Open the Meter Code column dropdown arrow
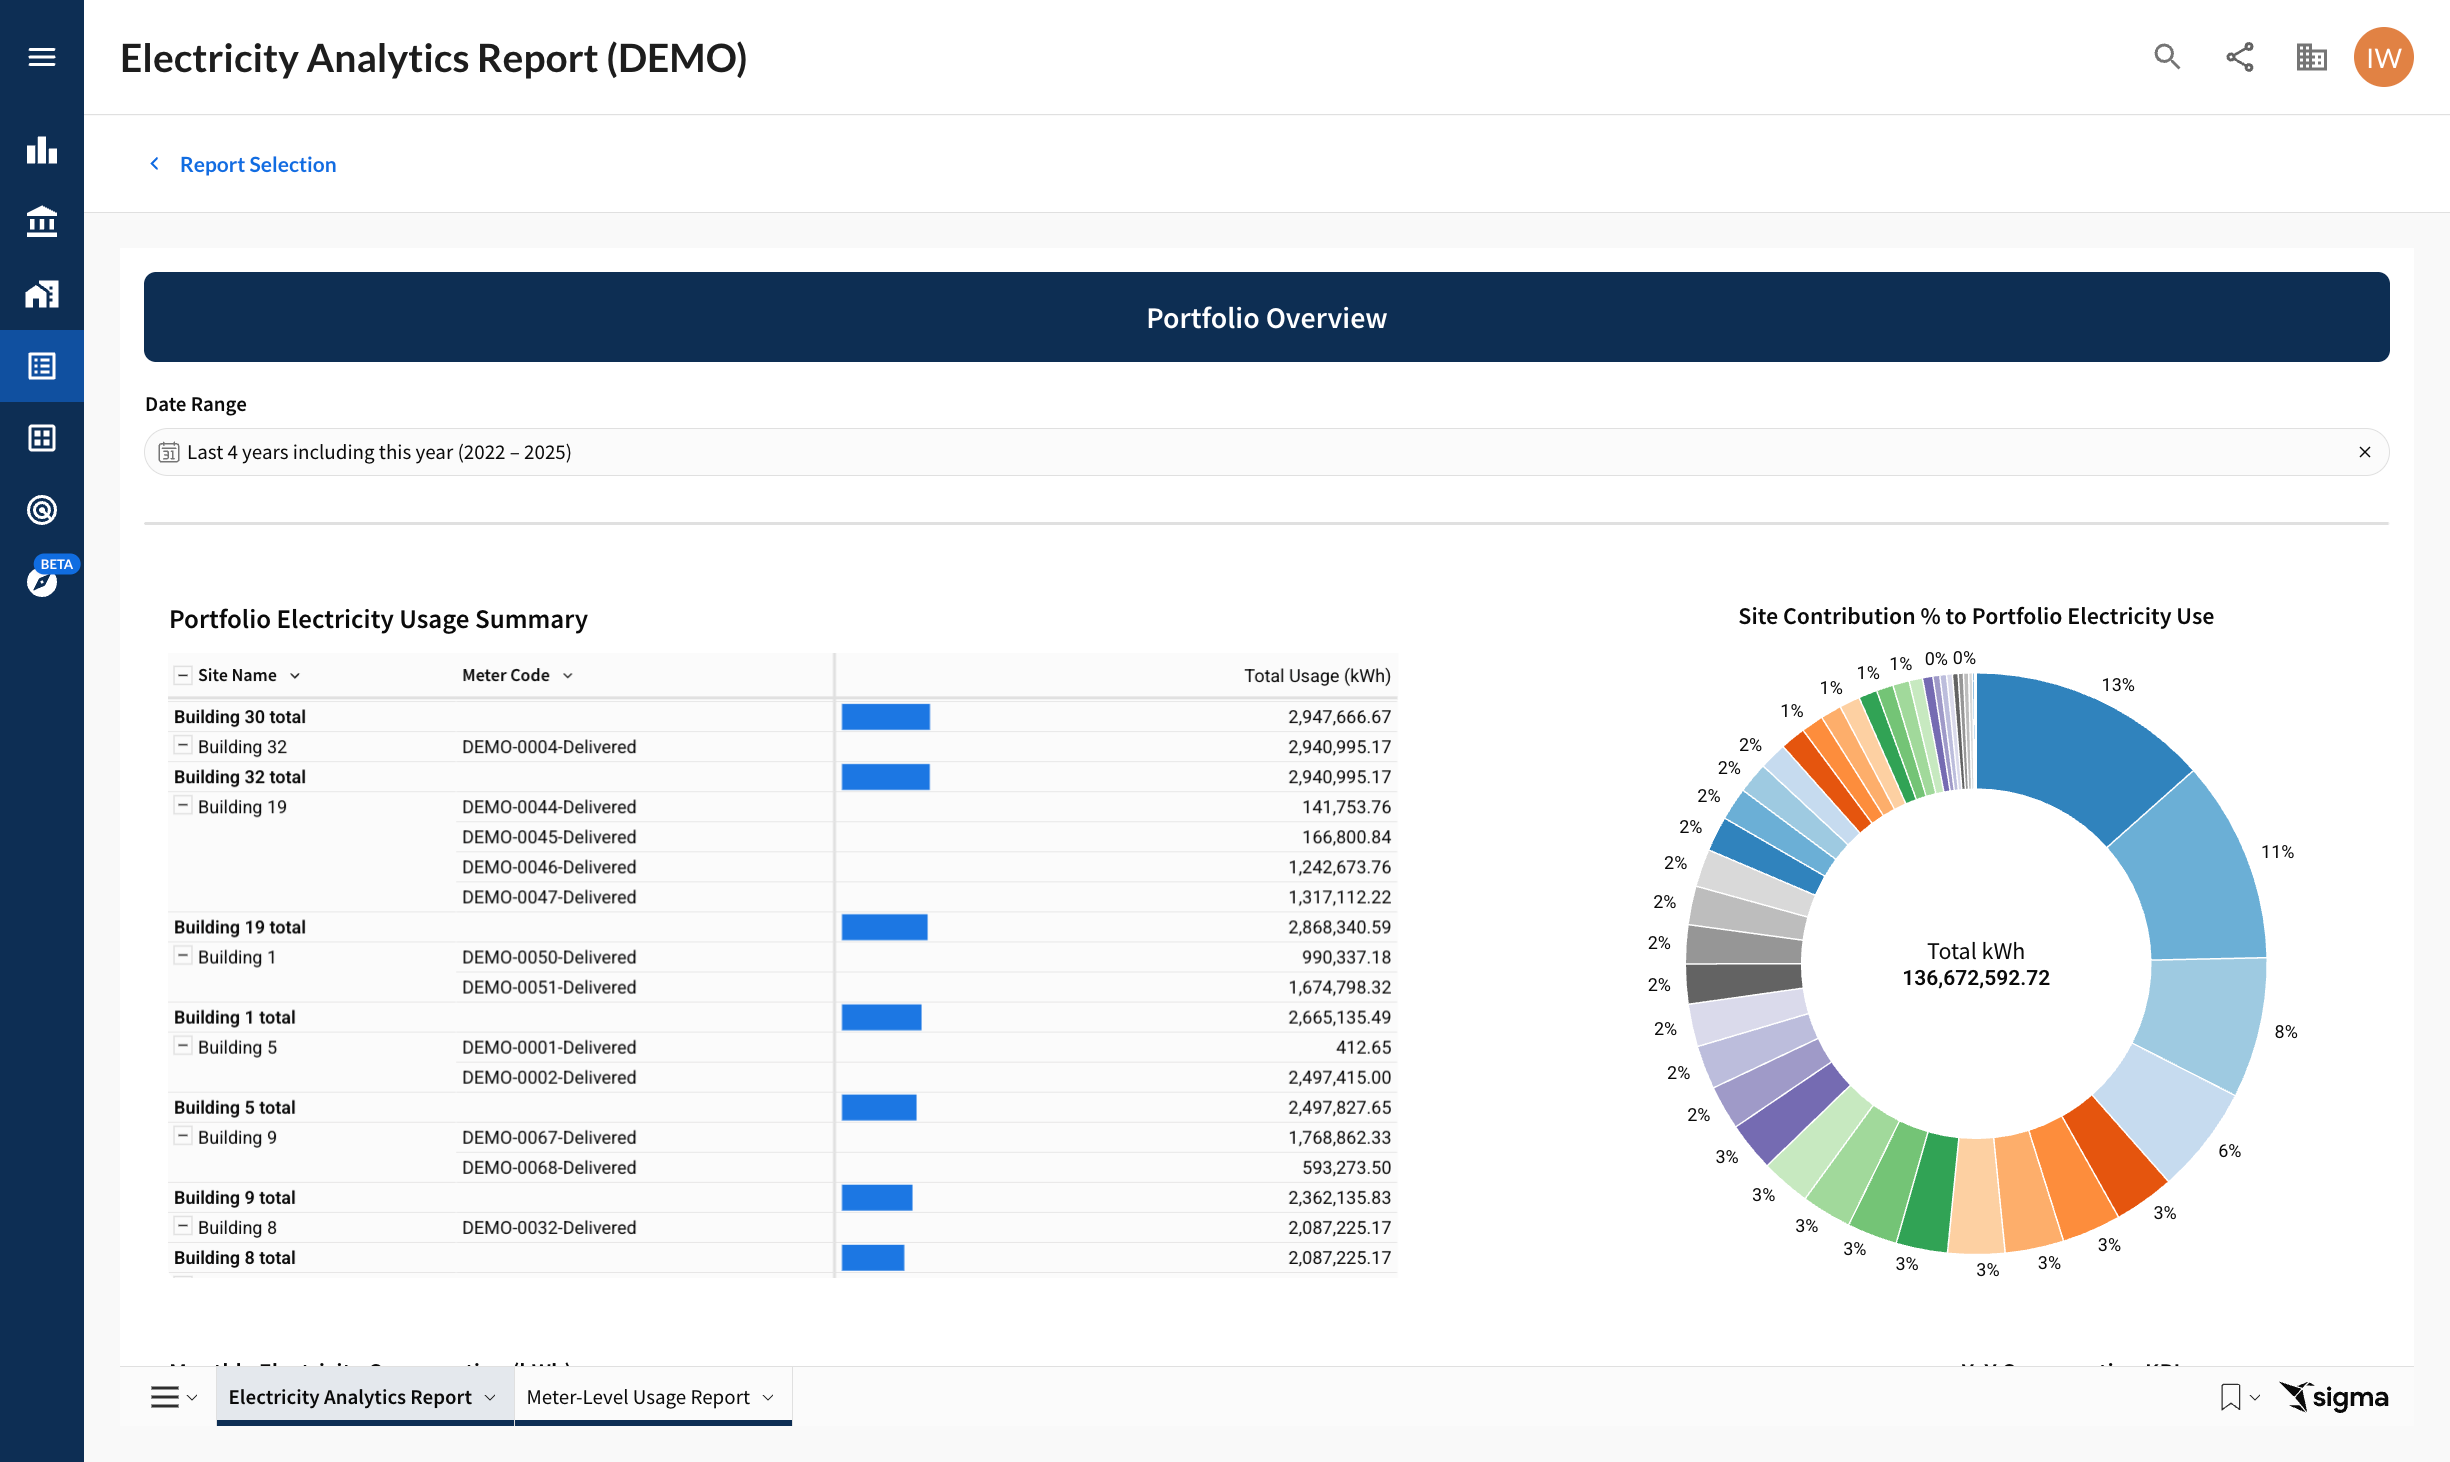2450x1462 pixels. pyautogui.click(x=568, y=676)
